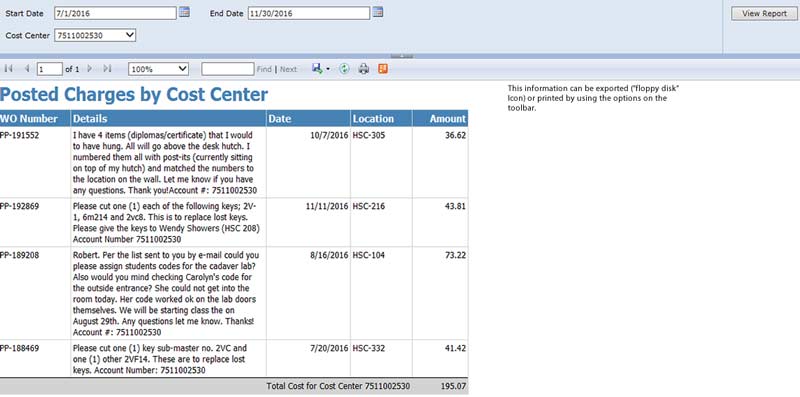800x397 pixels.
Task: Go to previous report page
Action: pyautogui.click(x=27, y=68)
